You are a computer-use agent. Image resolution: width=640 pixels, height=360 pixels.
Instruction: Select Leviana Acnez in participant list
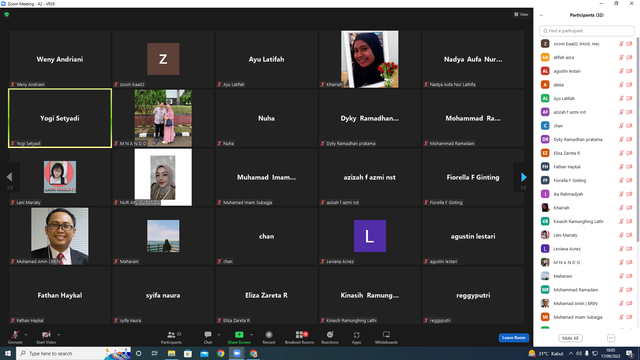tap(587, 249)
